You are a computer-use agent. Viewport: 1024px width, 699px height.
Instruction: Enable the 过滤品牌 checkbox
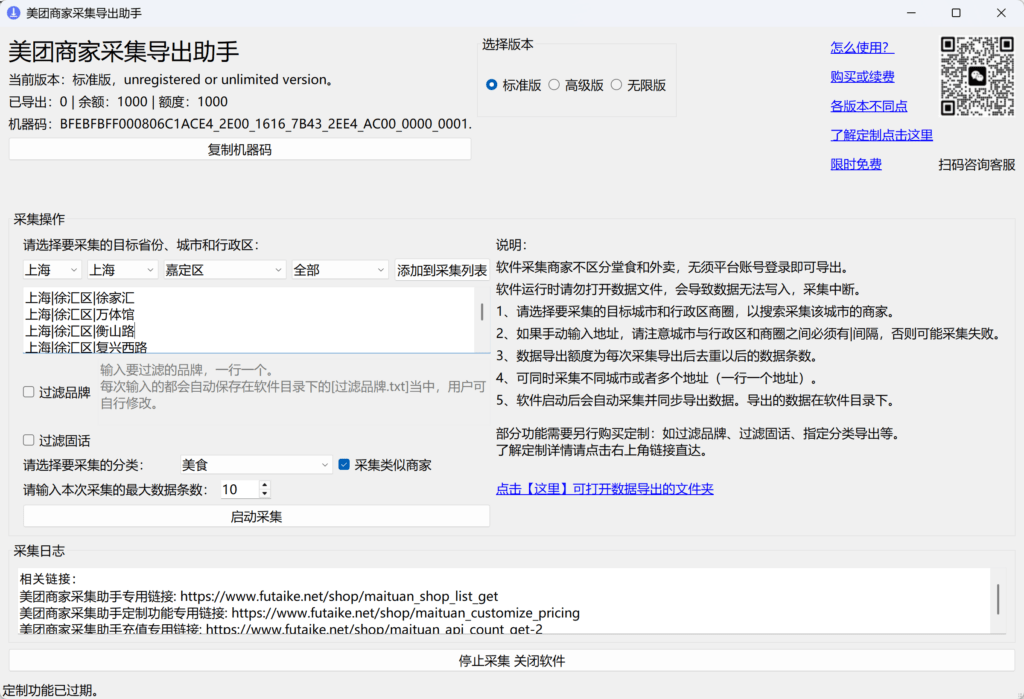(x=27, y=392)
